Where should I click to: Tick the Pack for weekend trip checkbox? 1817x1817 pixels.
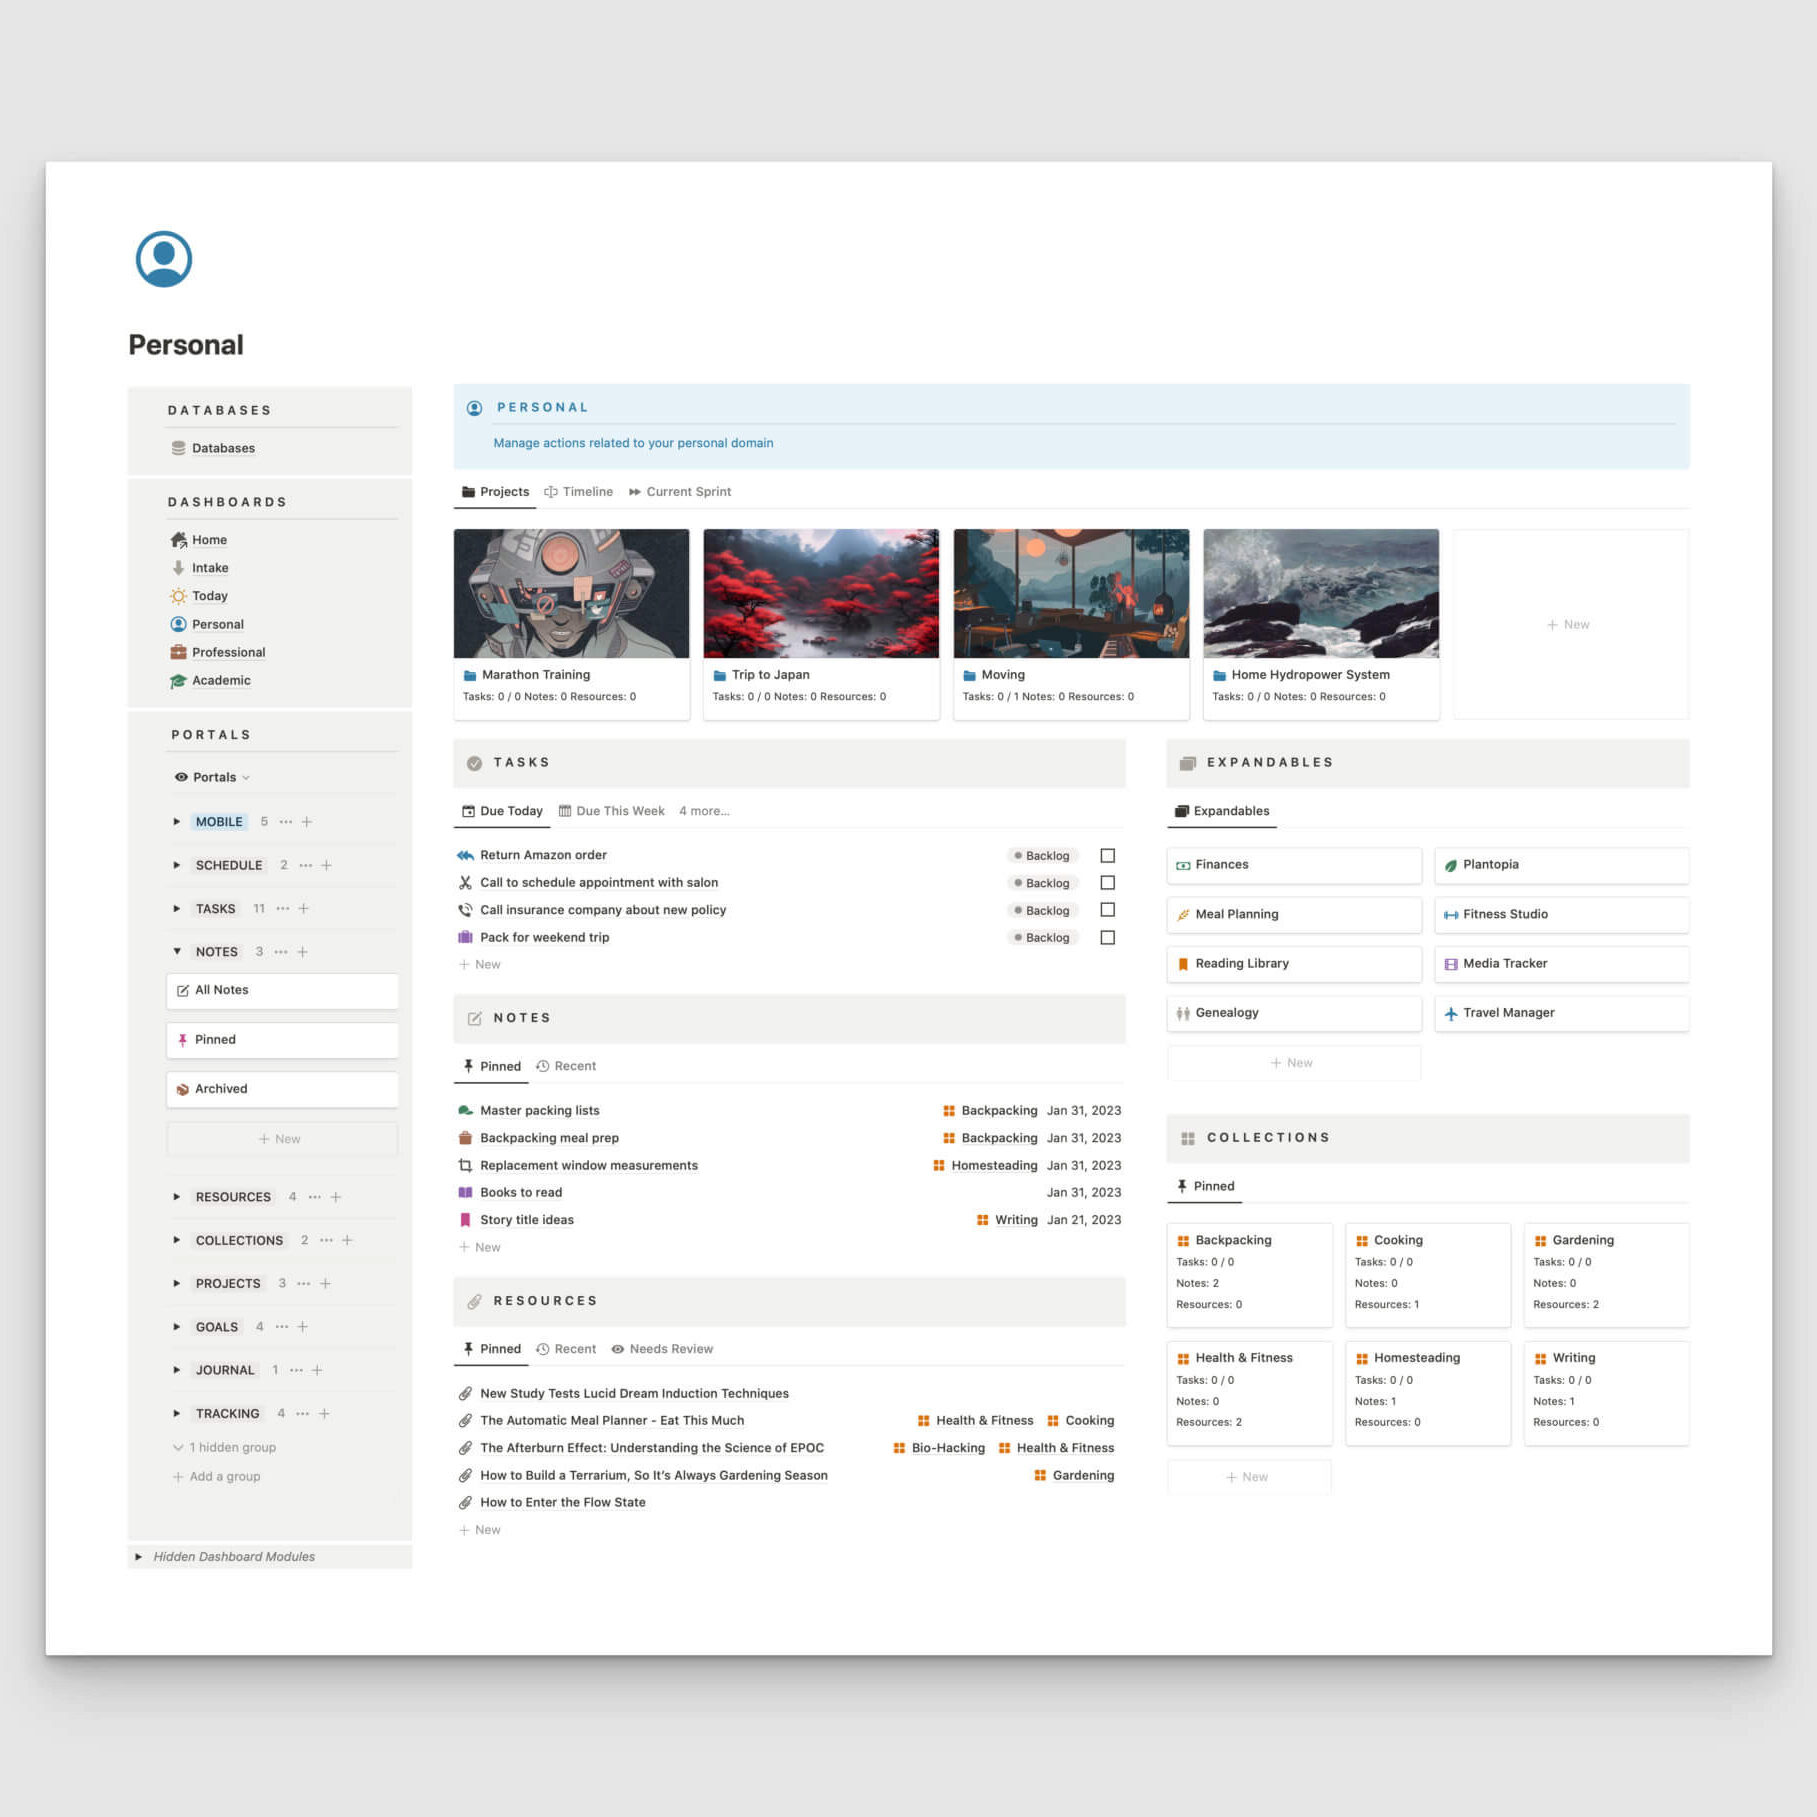pyautogui.click(x=1107, y=938)
